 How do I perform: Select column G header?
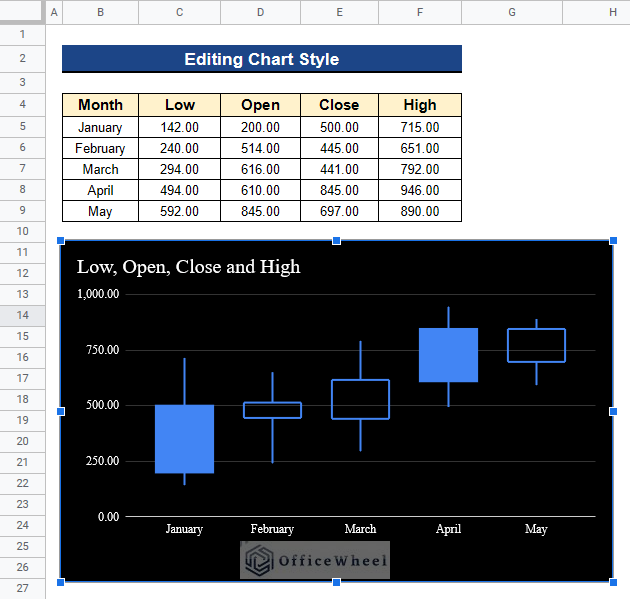[x=512, y=12]
